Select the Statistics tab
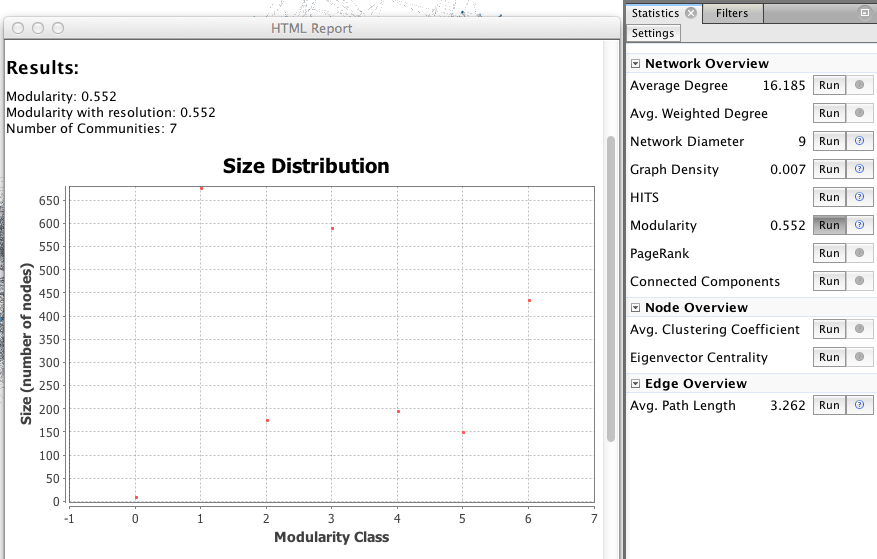Image resolution: width=877 pixels, height=559 pixels. tap(655, 13)
